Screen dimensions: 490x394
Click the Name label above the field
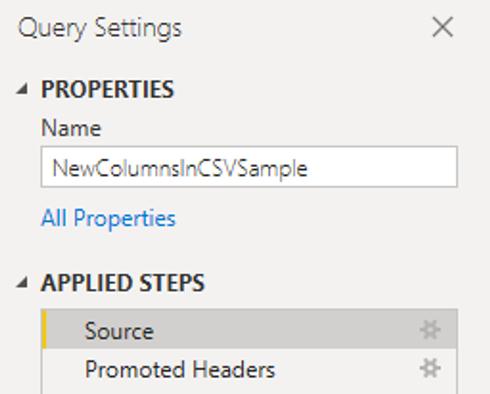click(x=71, y=128)
